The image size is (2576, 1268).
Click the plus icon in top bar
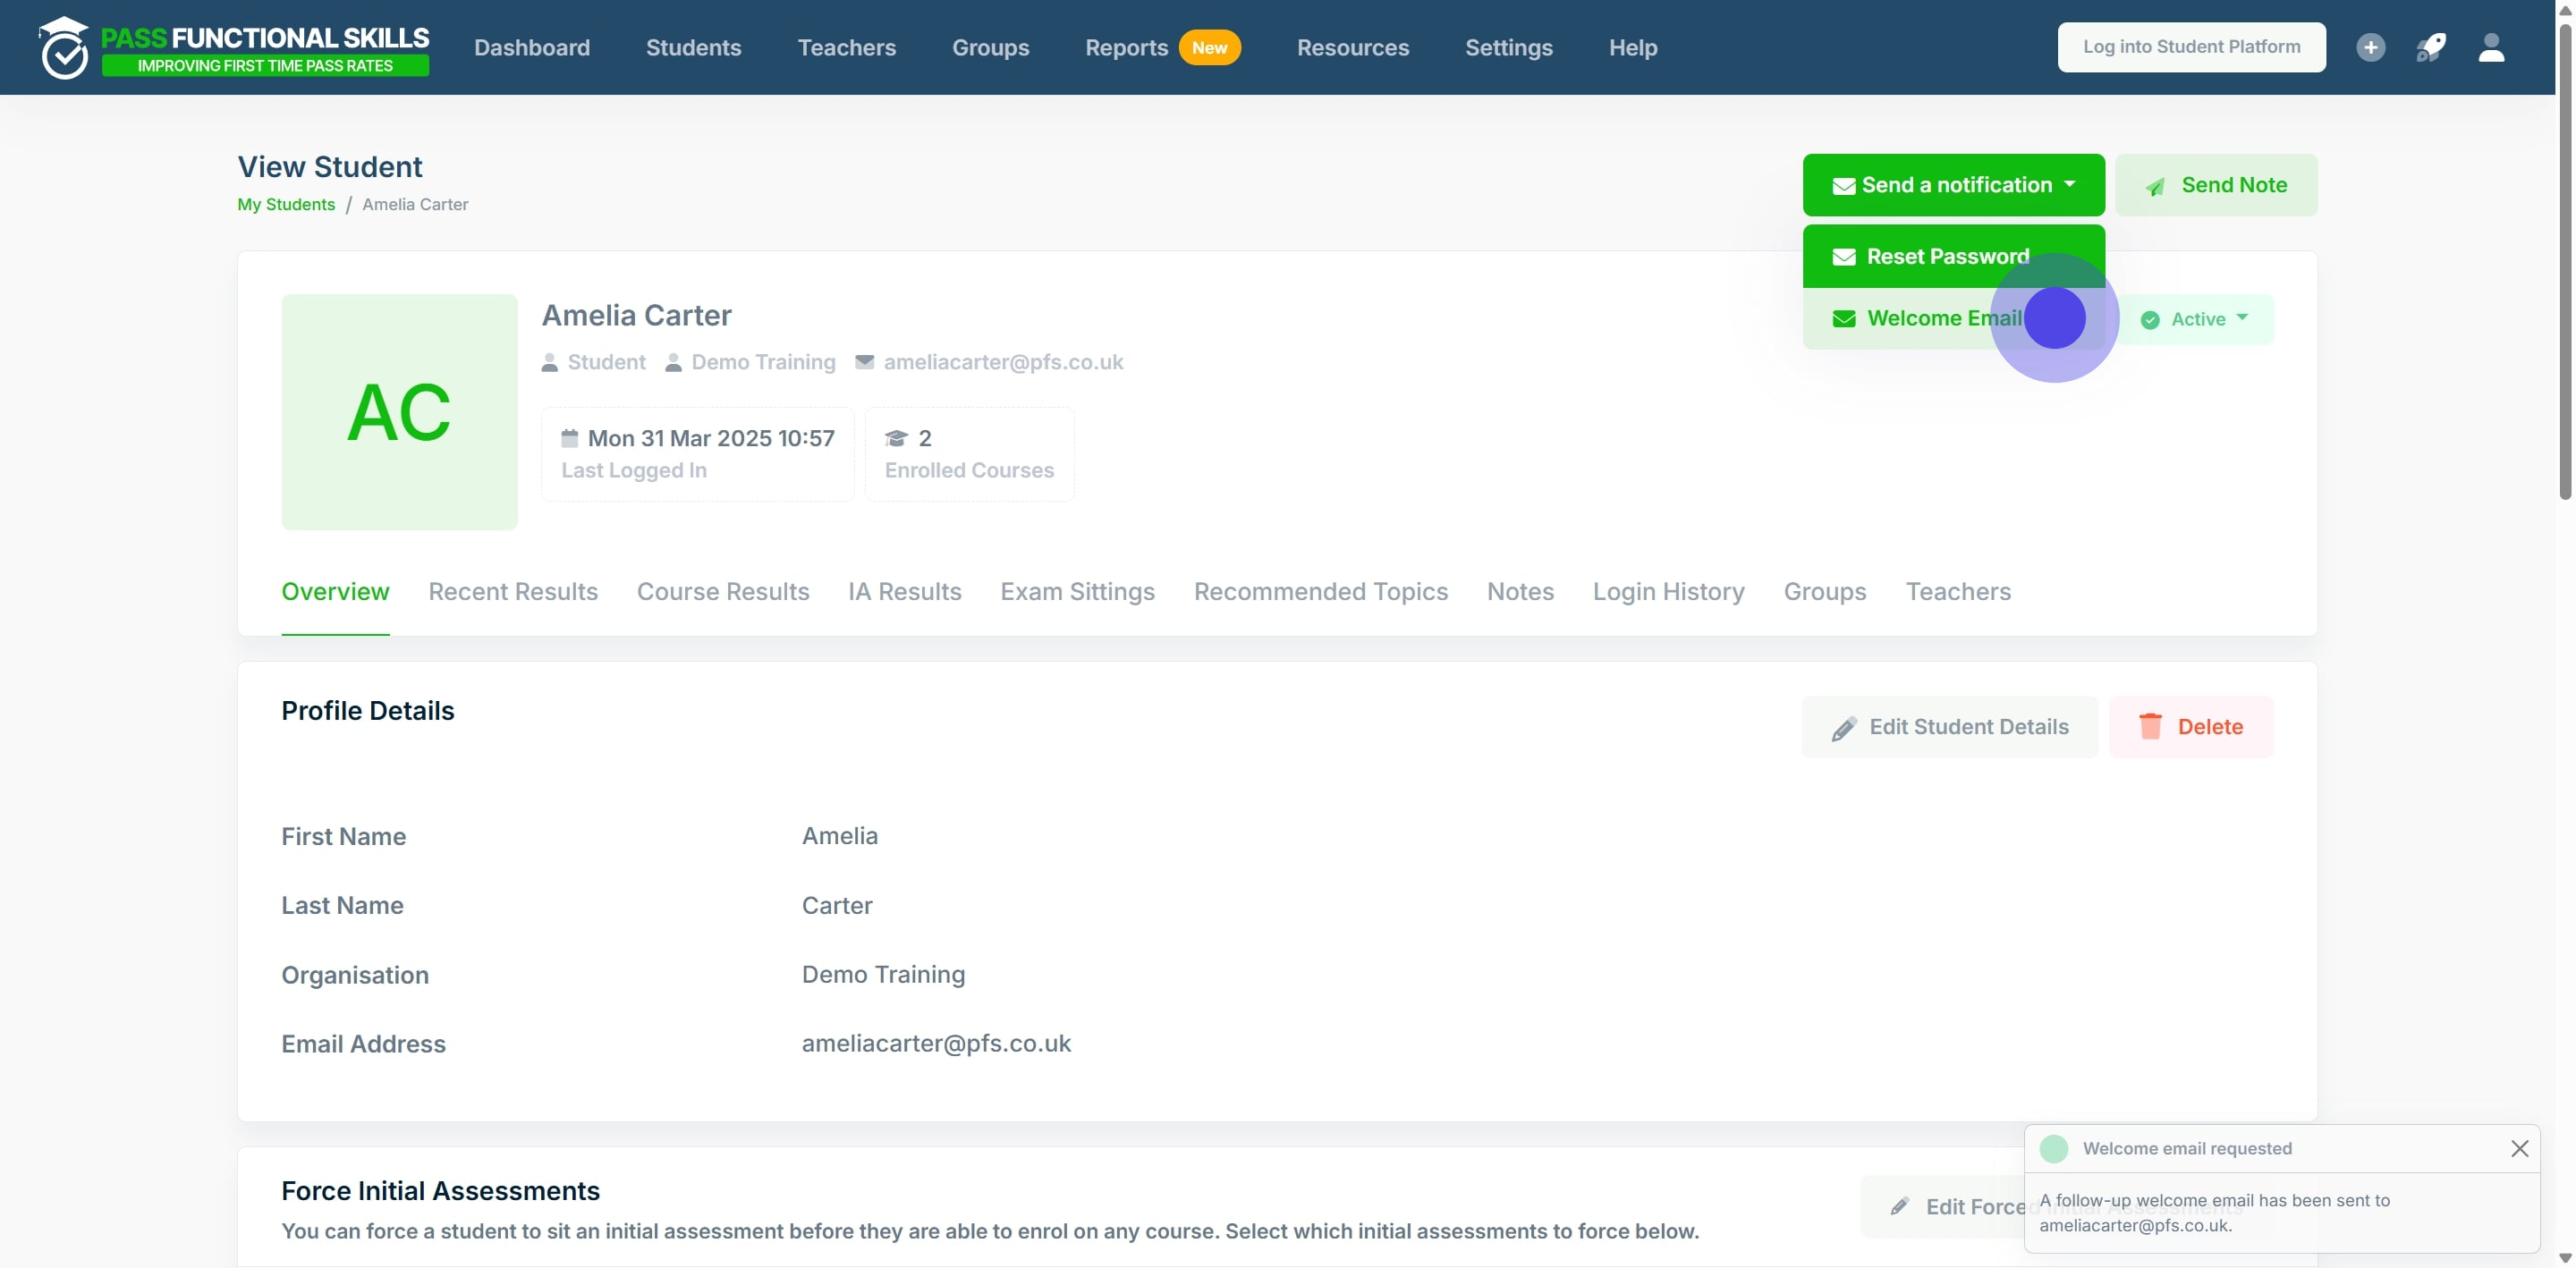[x=2370, y=47]
